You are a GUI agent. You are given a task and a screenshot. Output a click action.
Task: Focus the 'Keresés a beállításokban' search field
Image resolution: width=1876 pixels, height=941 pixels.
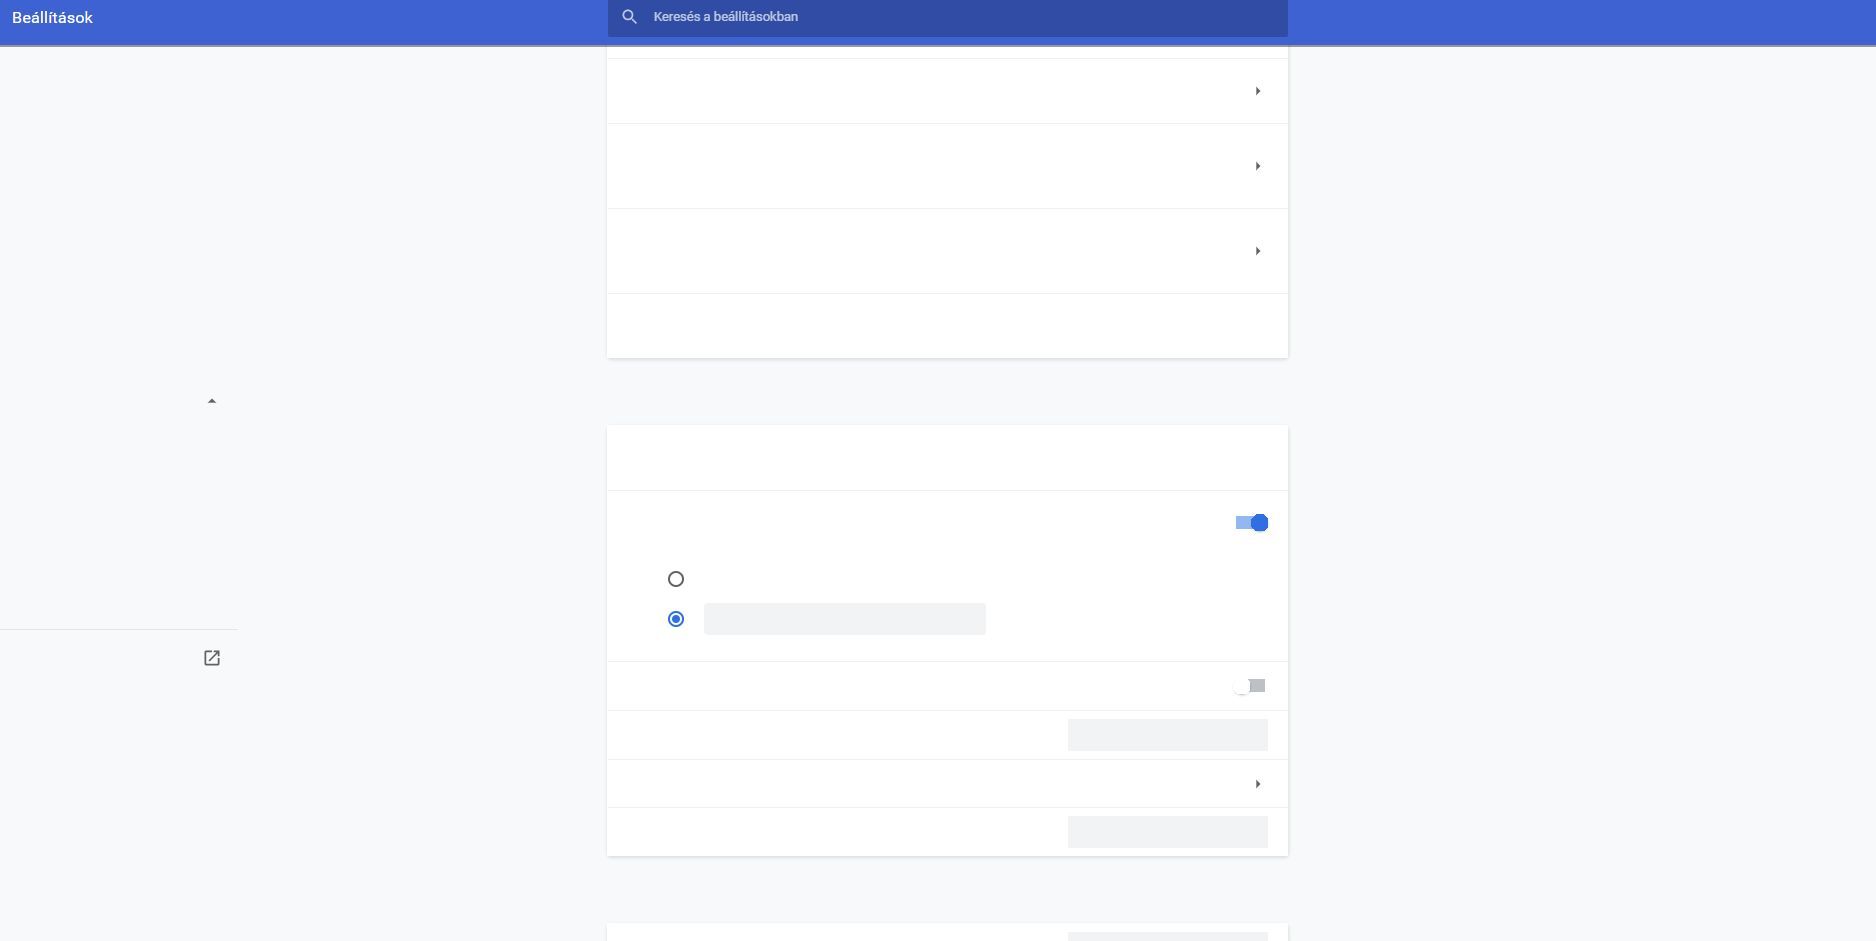(x=947, y=17)
